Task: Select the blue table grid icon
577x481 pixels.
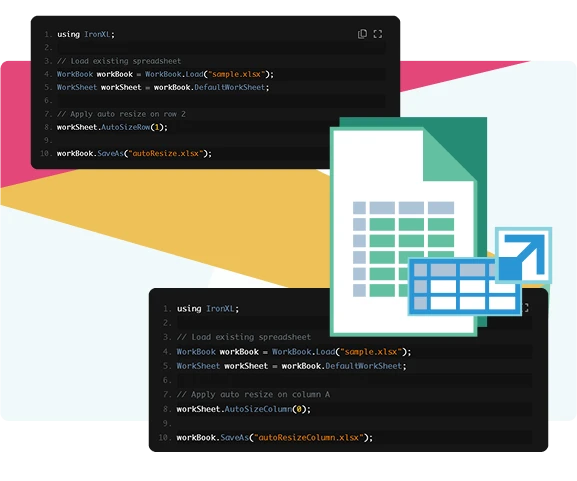Action: pos(464,287)
